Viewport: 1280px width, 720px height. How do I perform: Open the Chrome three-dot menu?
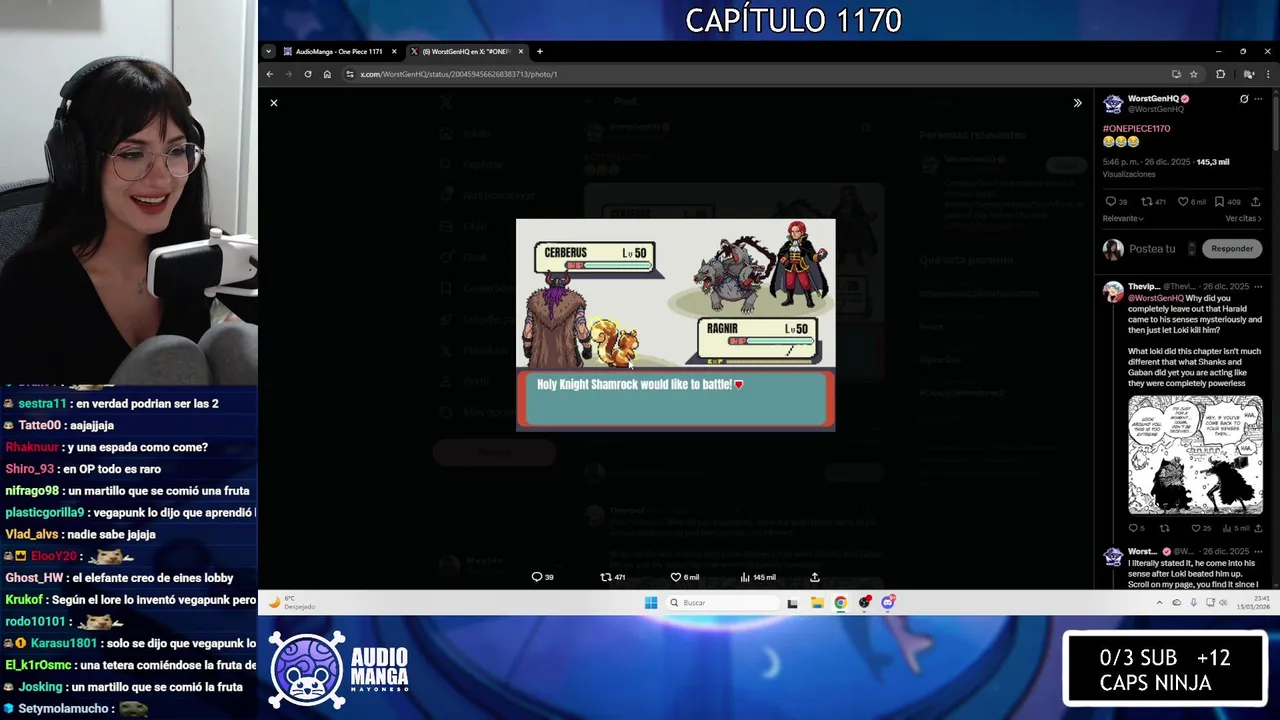click(1268, 74)
